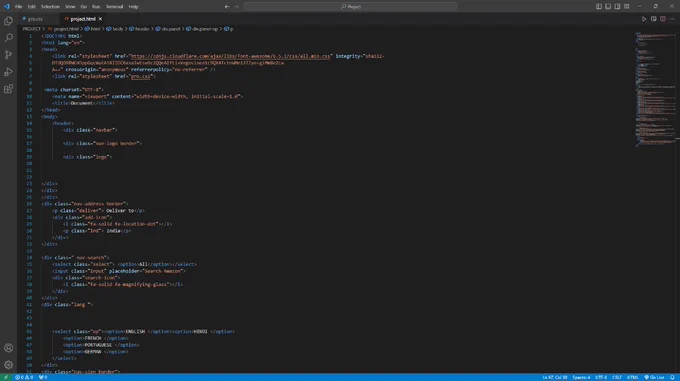Go back with the navigation arrow

click(227, 7)
